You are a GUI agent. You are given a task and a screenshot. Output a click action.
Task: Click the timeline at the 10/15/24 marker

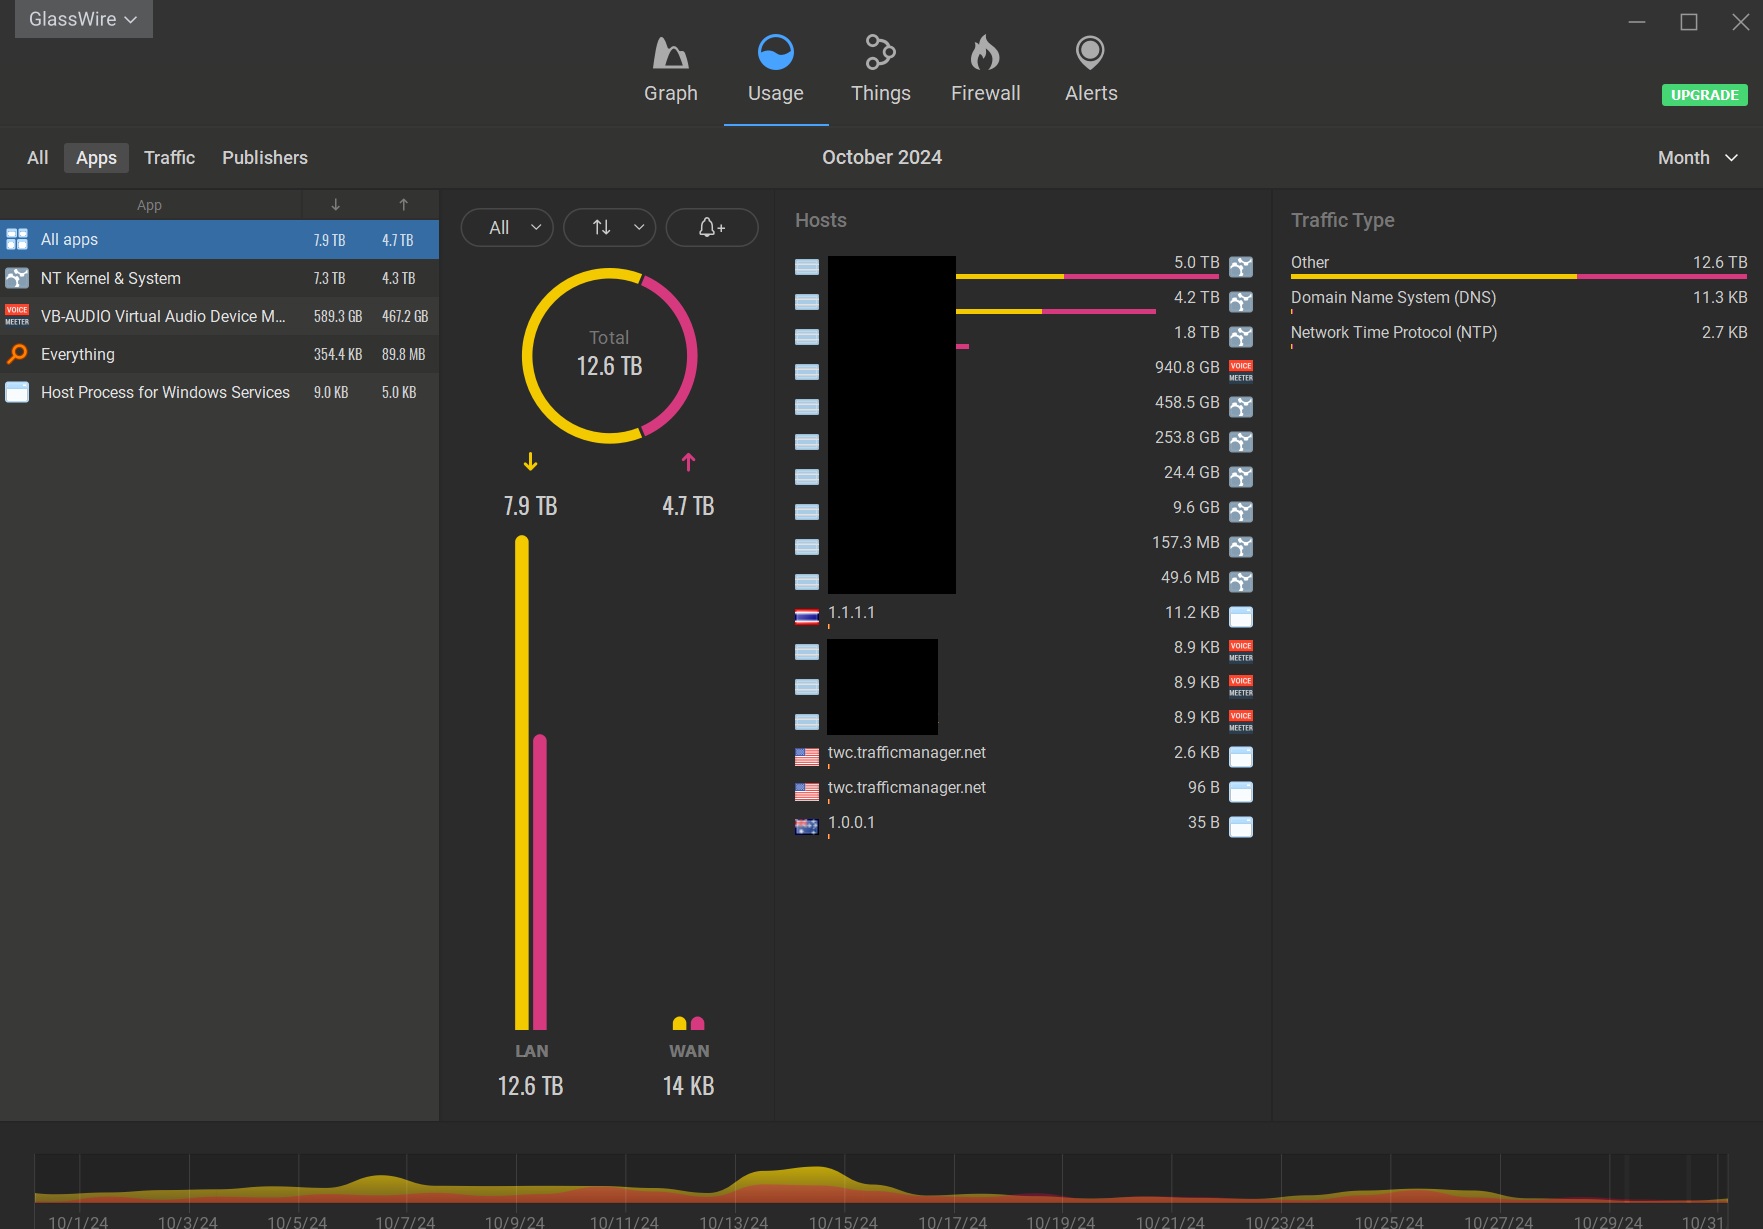tap(842, 1190)
